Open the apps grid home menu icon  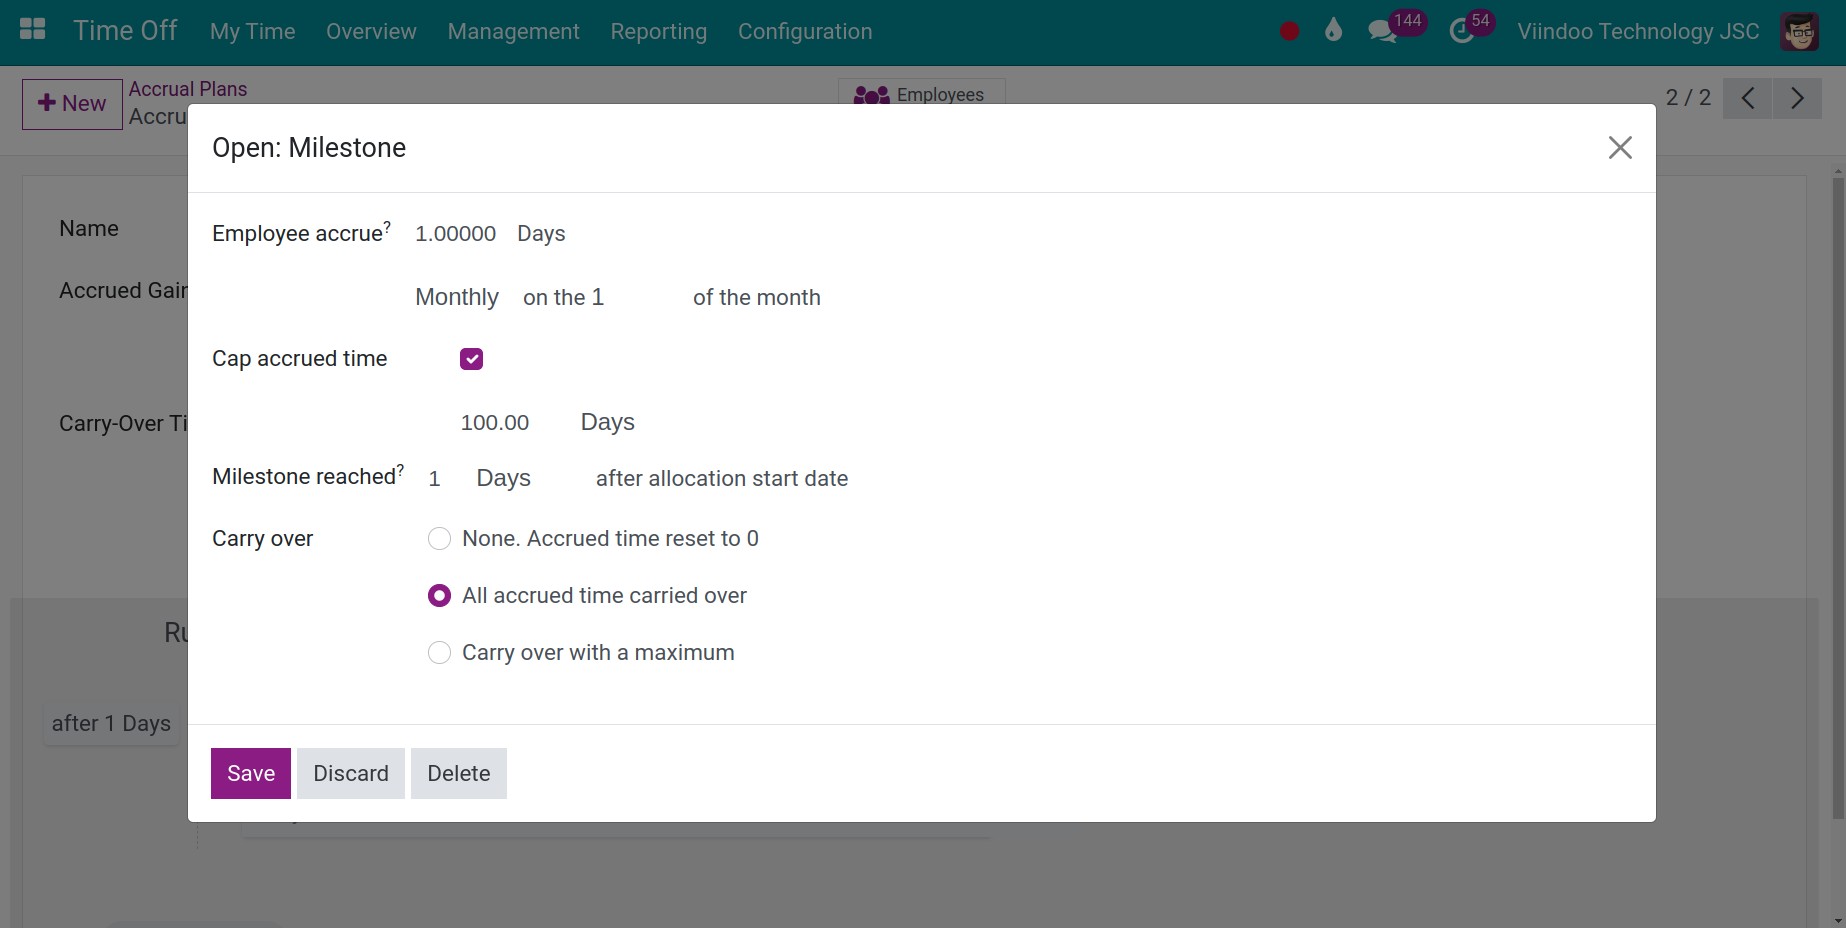click(x=33, y=30)
